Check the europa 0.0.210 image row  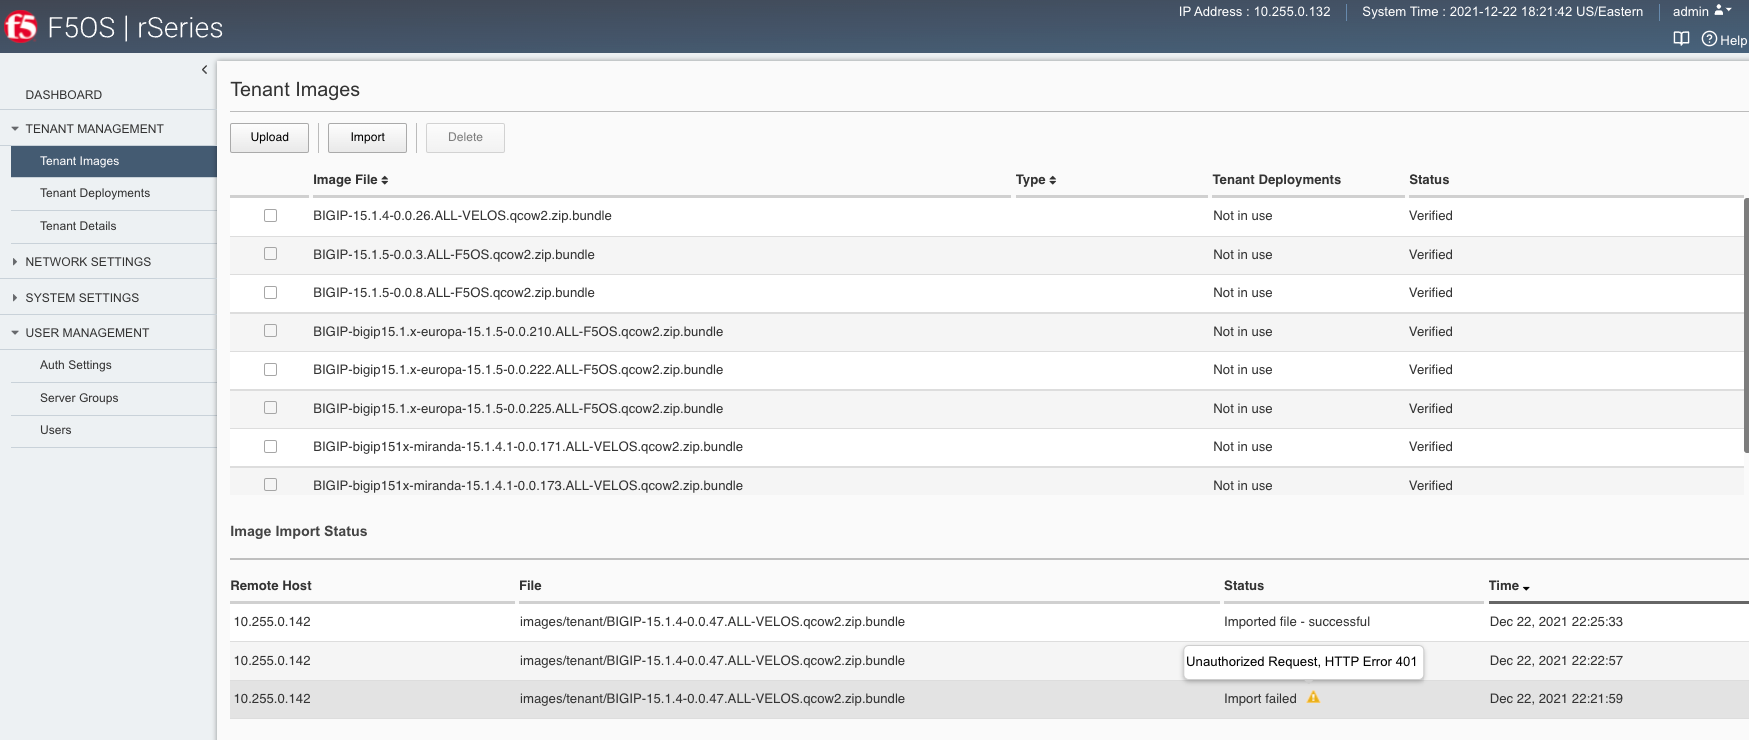point(270,331)
